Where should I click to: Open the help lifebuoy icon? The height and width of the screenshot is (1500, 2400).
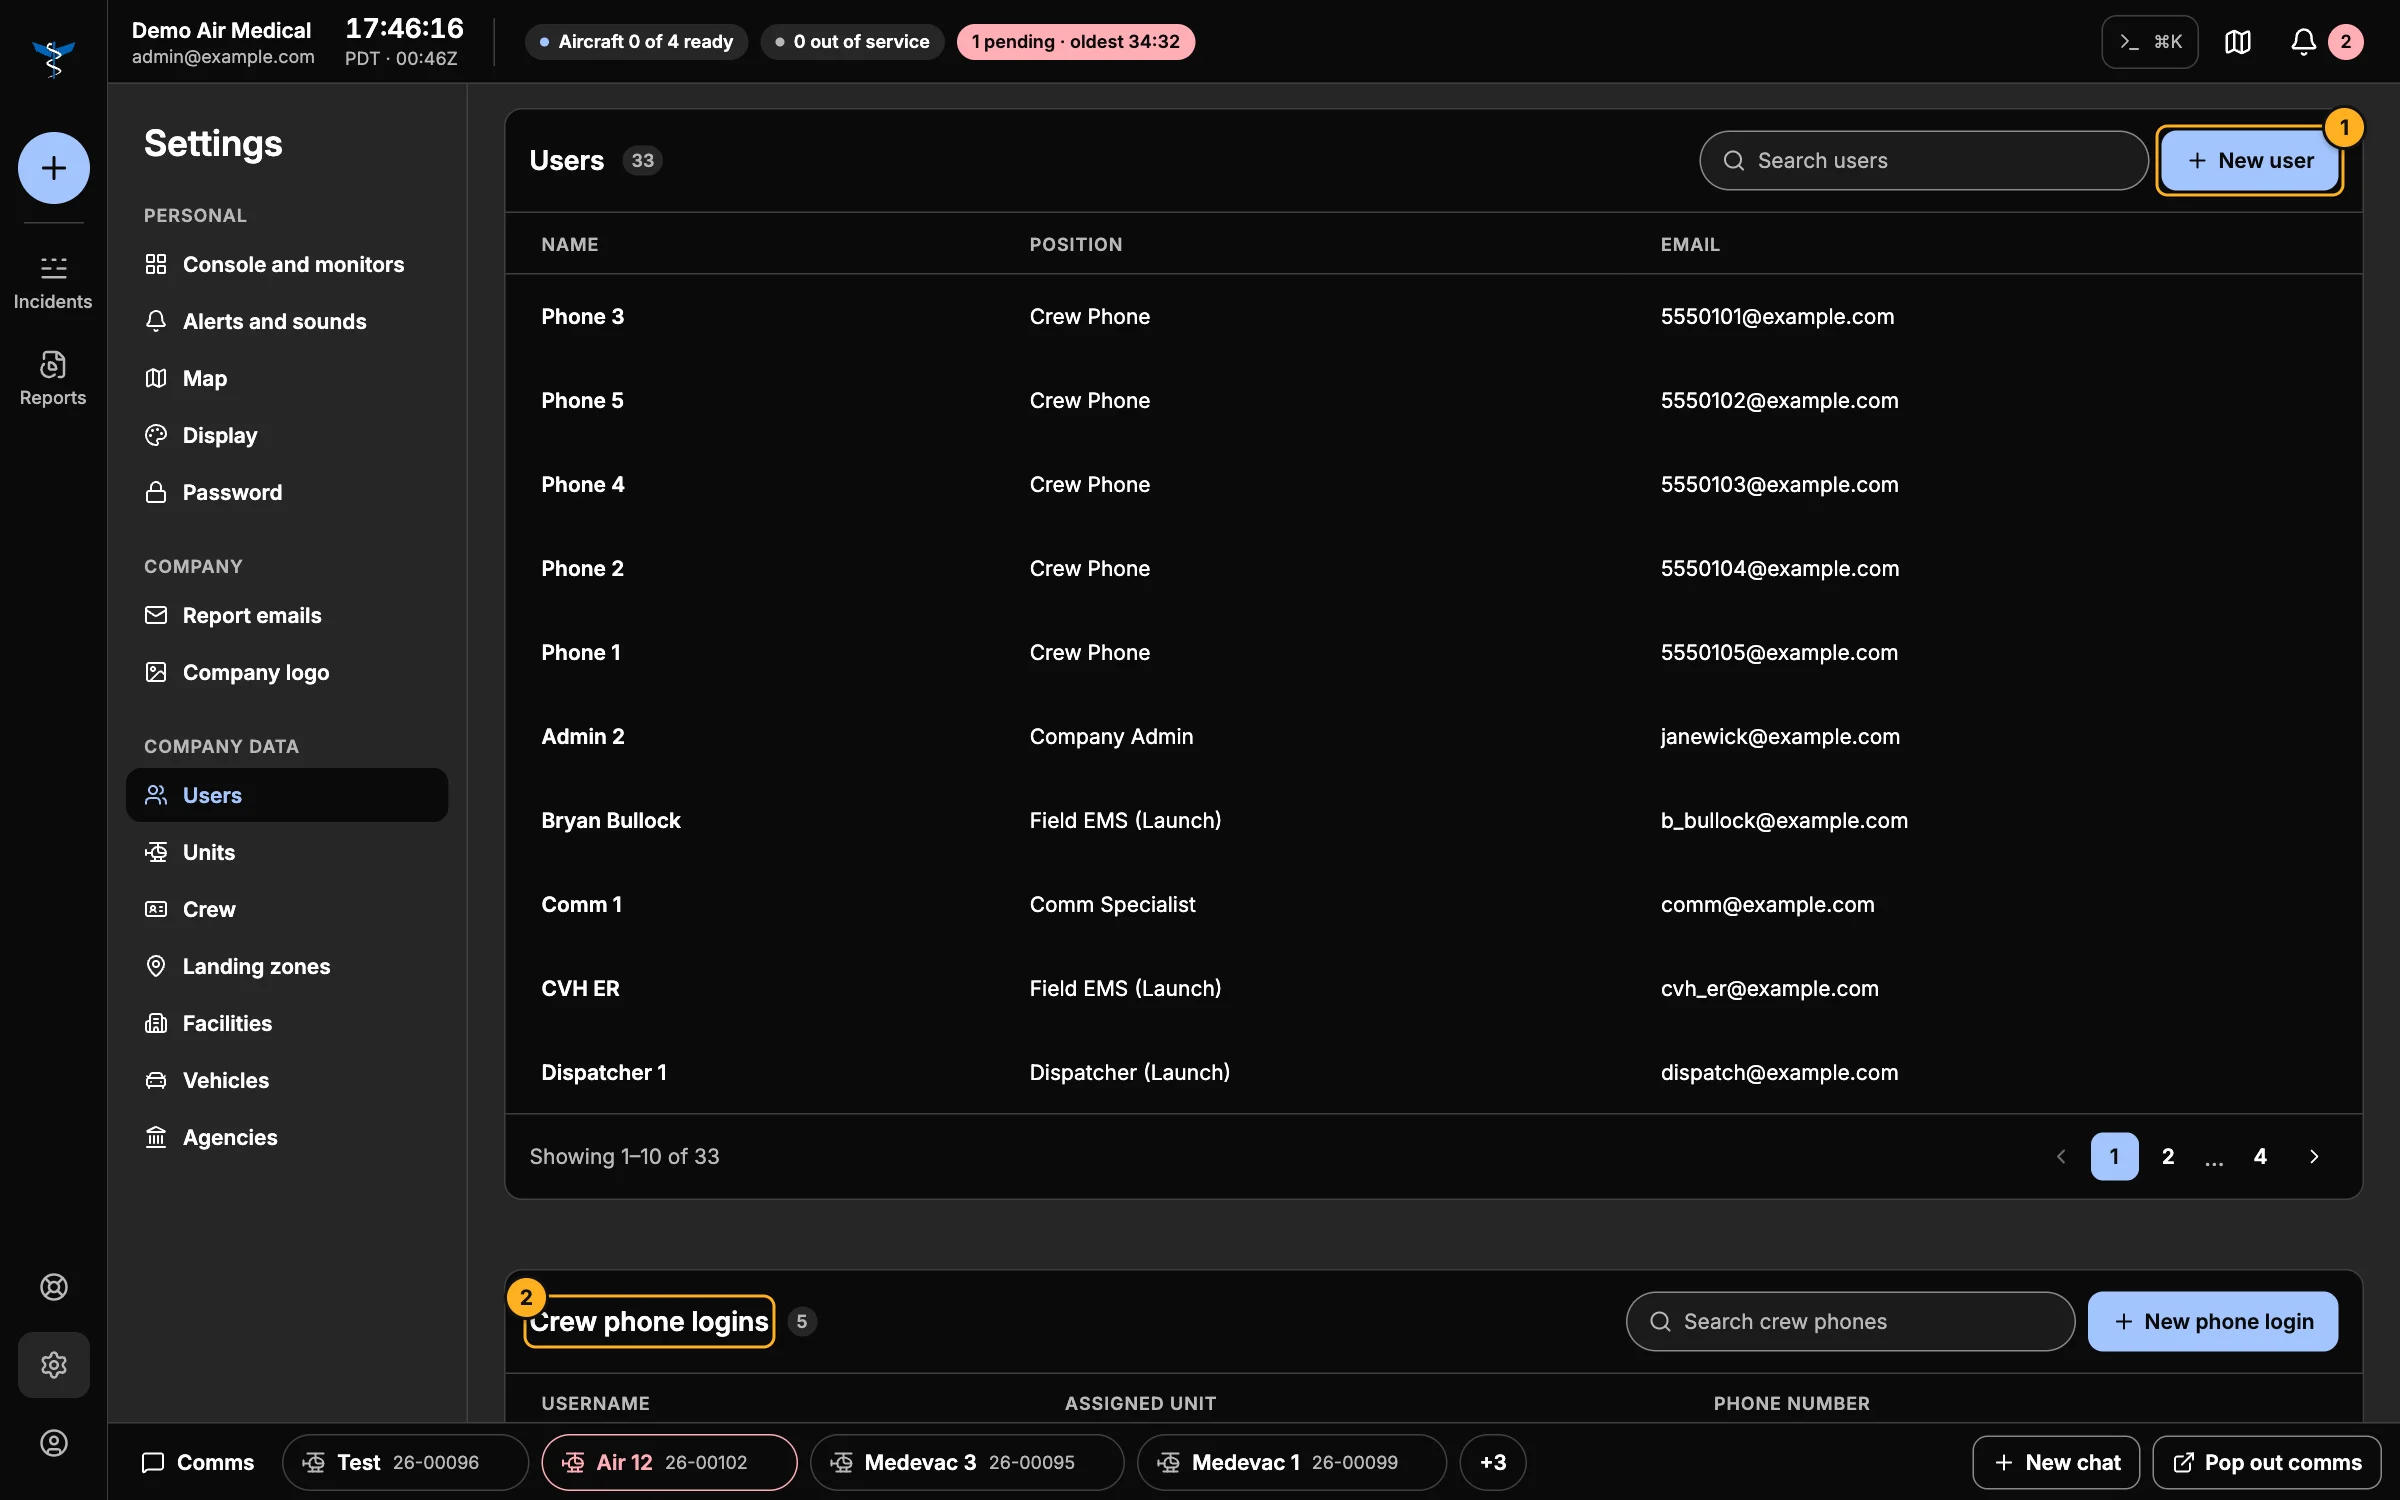click(53, 1287)
